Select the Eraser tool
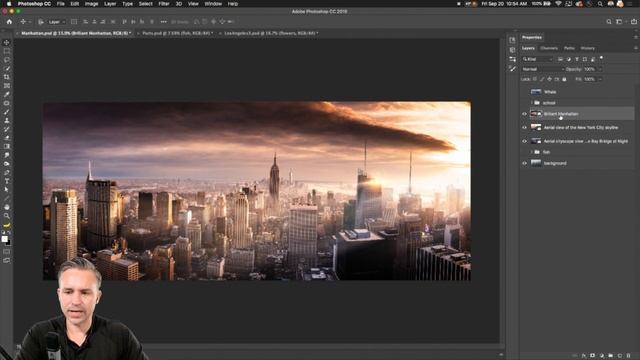This screenshot has height=360, width=640. [7, 138]
